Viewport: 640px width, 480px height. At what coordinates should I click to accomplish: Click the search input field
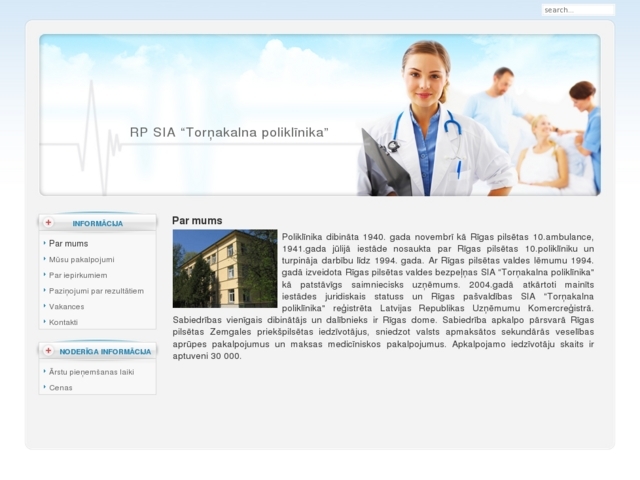click(x=578, y=10)
